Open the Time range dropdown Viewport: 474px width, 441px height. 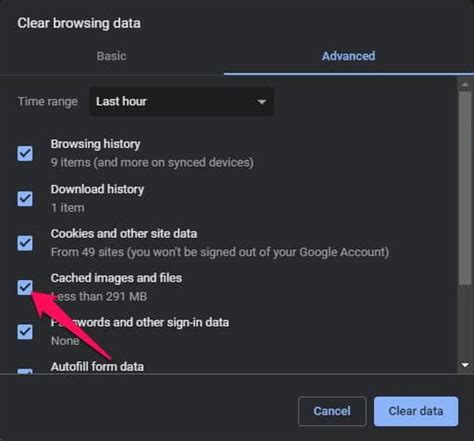[181, 102]
